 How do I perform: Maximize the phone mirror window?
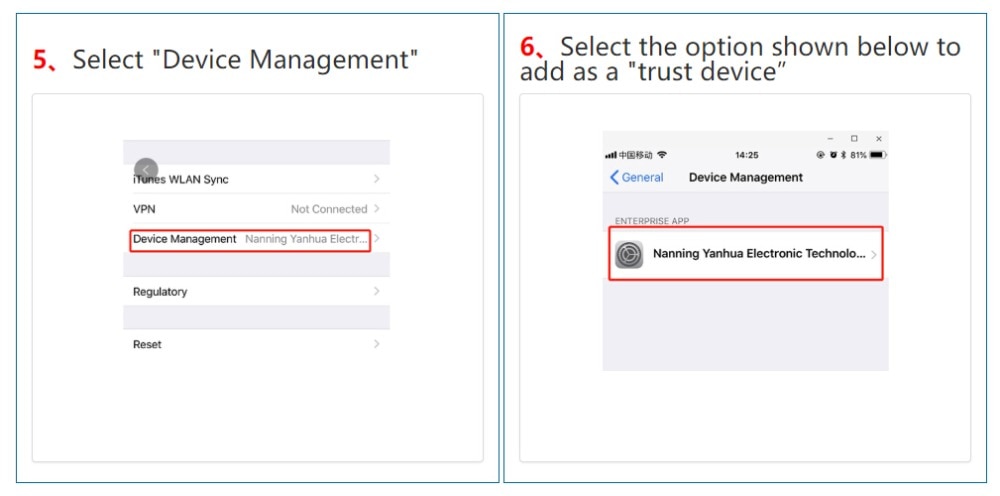(854, 138)
